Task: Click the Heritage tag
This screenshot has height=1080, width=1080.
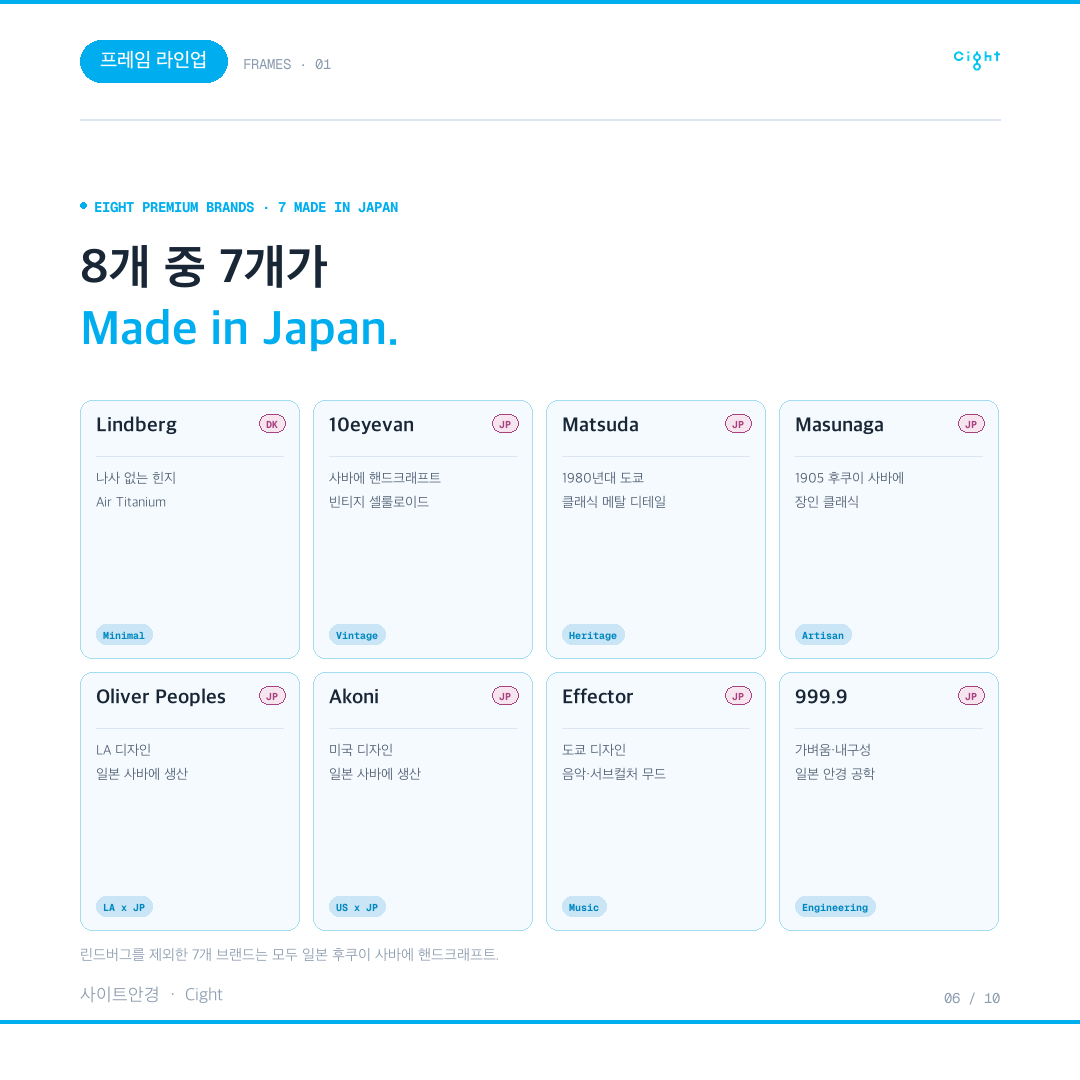Action: click(593, 635)
